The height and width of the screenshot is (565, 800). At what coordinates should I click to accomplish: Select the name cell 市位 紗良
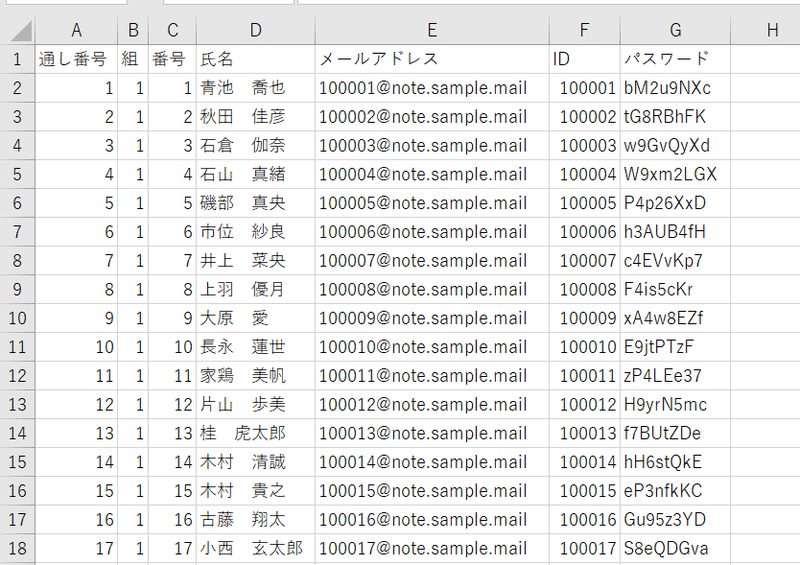point(256,232)
